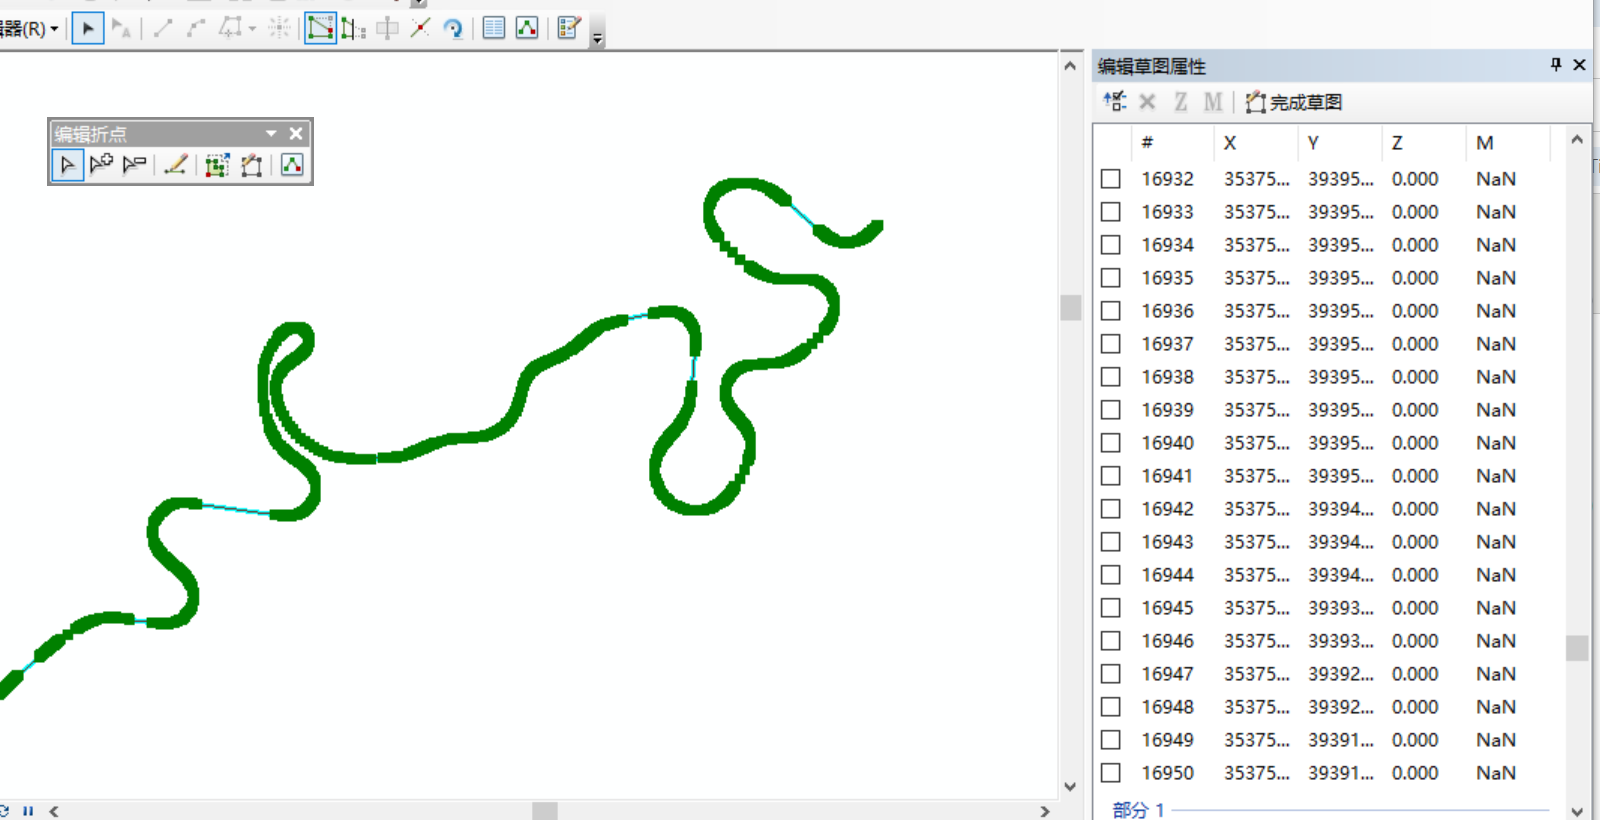Image resolution: width=1600 pixels, height=820 pixels.
Task: Open the Editor (R) dropdown menu
Action: 30,28
